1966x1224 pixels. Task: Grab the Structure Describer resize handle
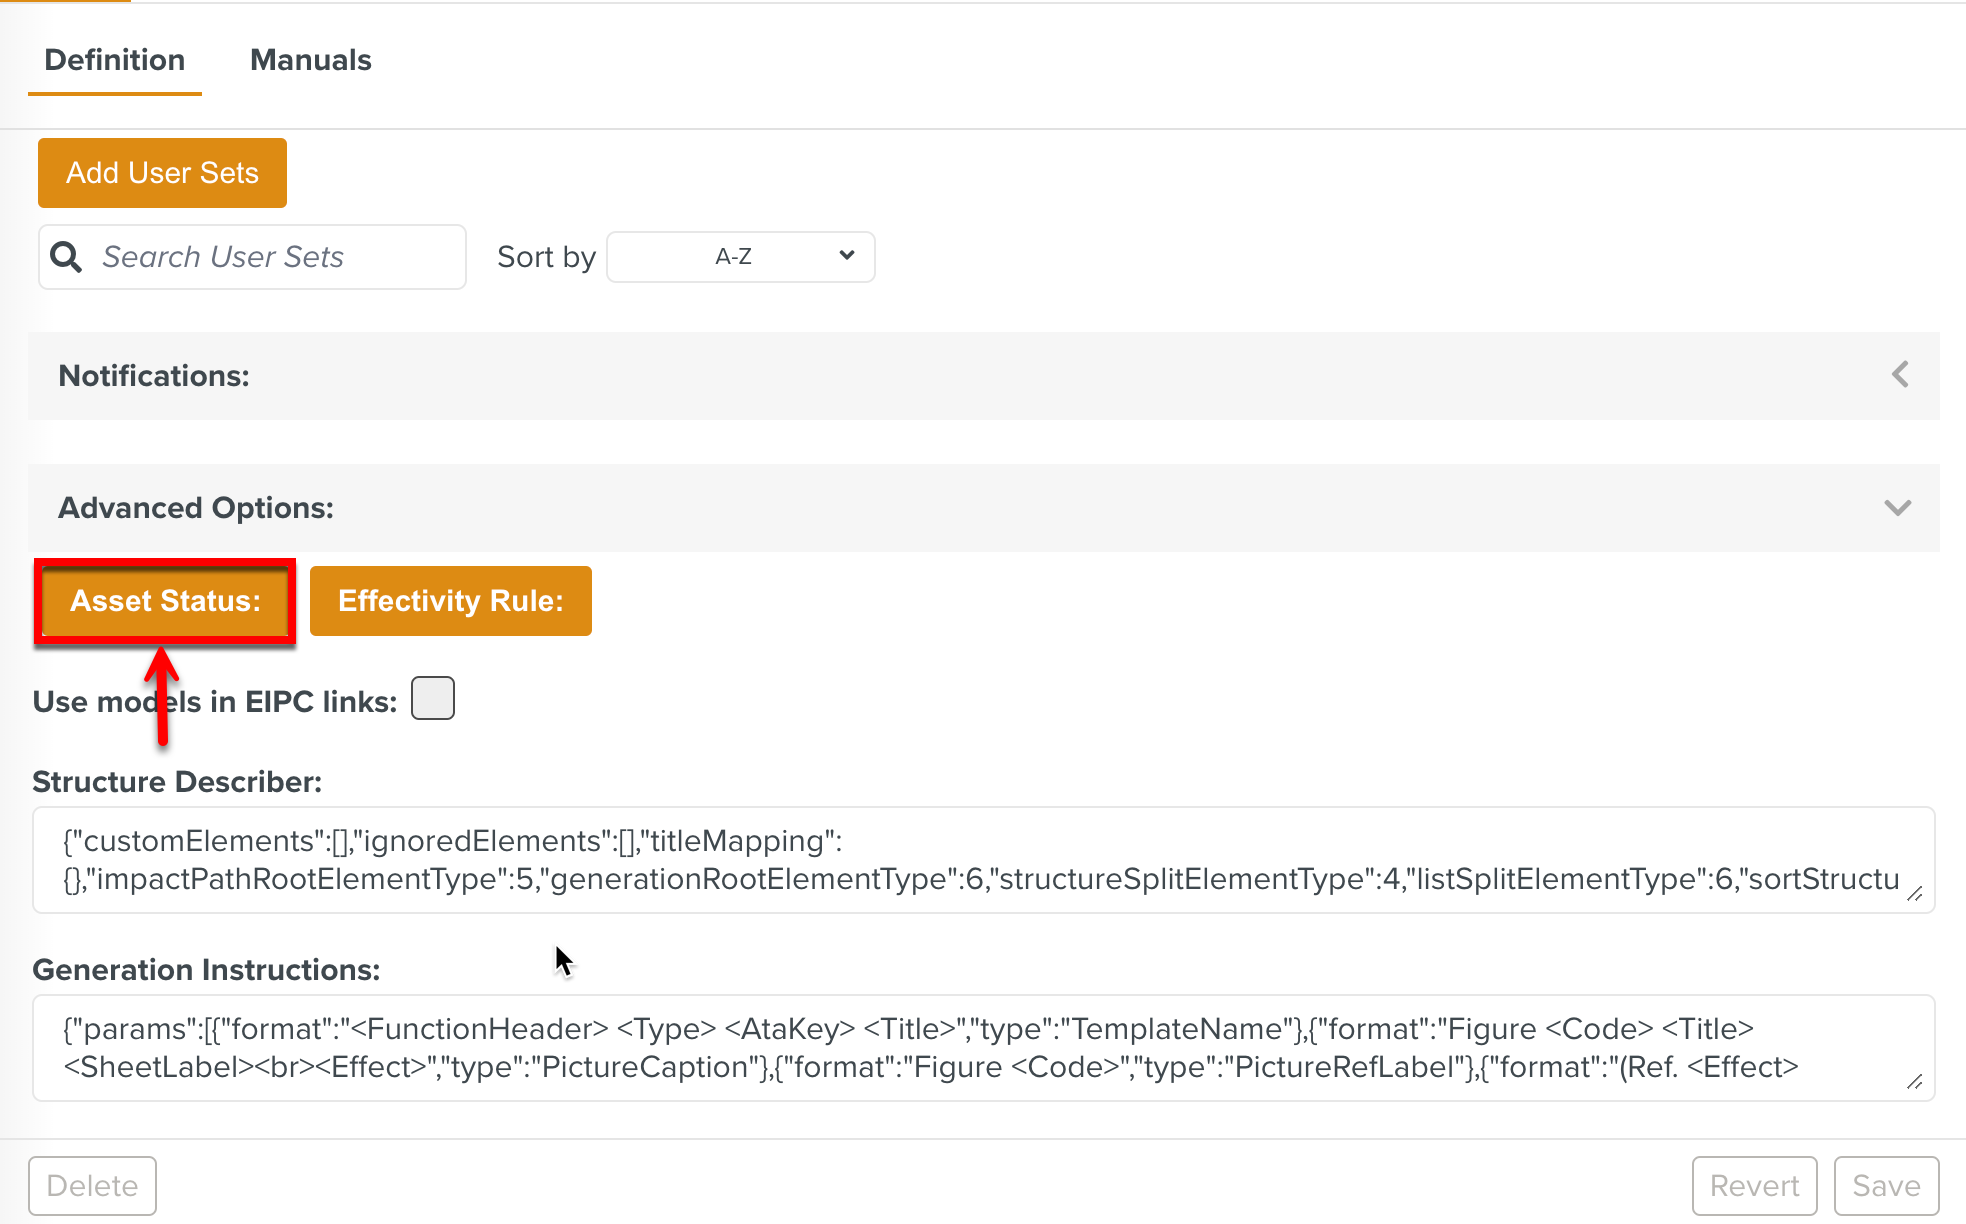click(x=1914, y=893)
